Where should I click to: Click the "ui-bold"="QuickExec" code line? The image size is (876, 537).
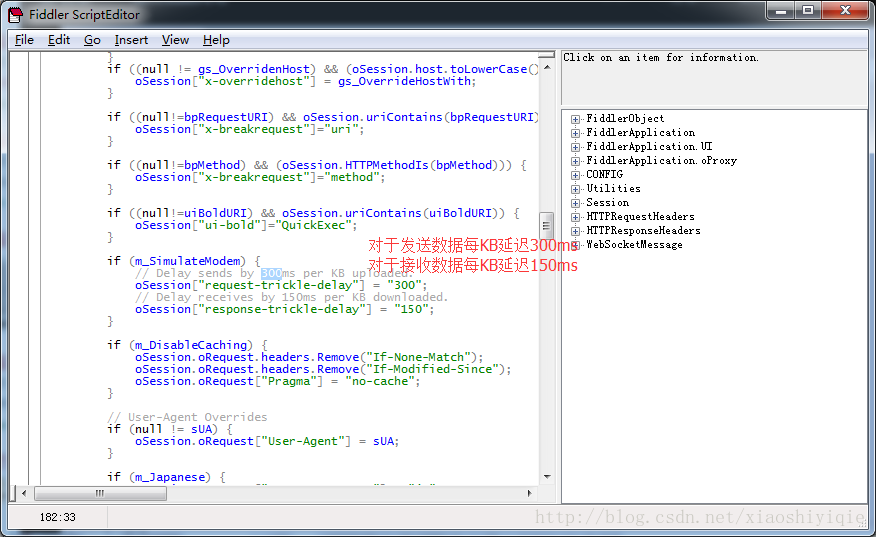pos(246,225)
